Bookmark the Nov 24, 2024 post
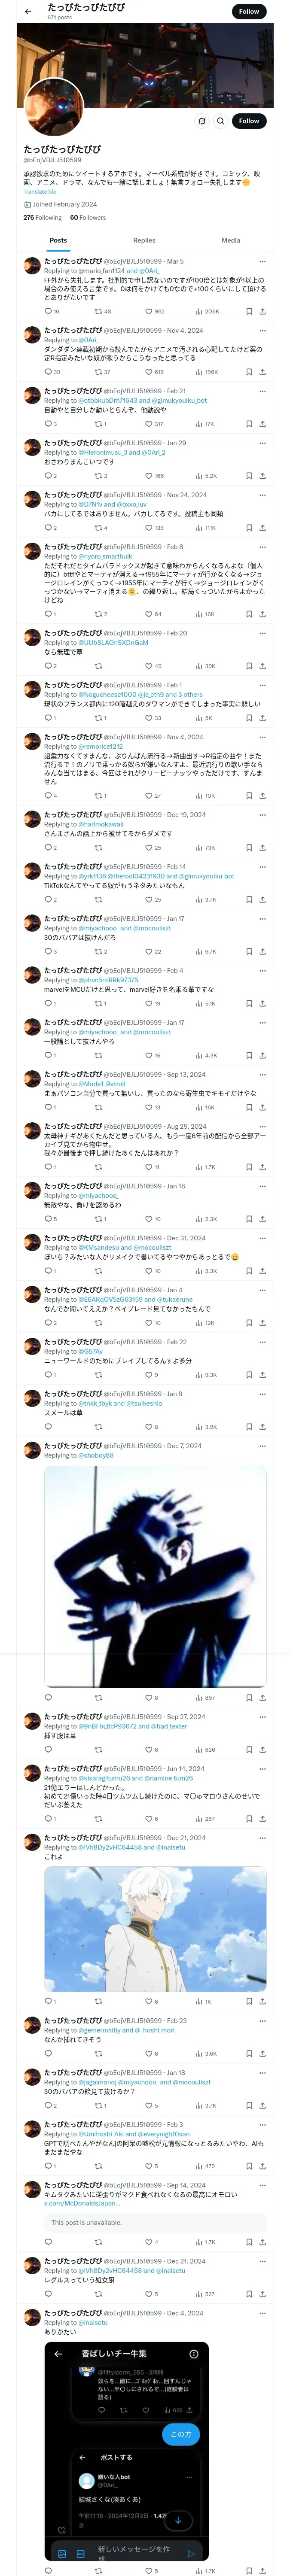 (248, 528)
